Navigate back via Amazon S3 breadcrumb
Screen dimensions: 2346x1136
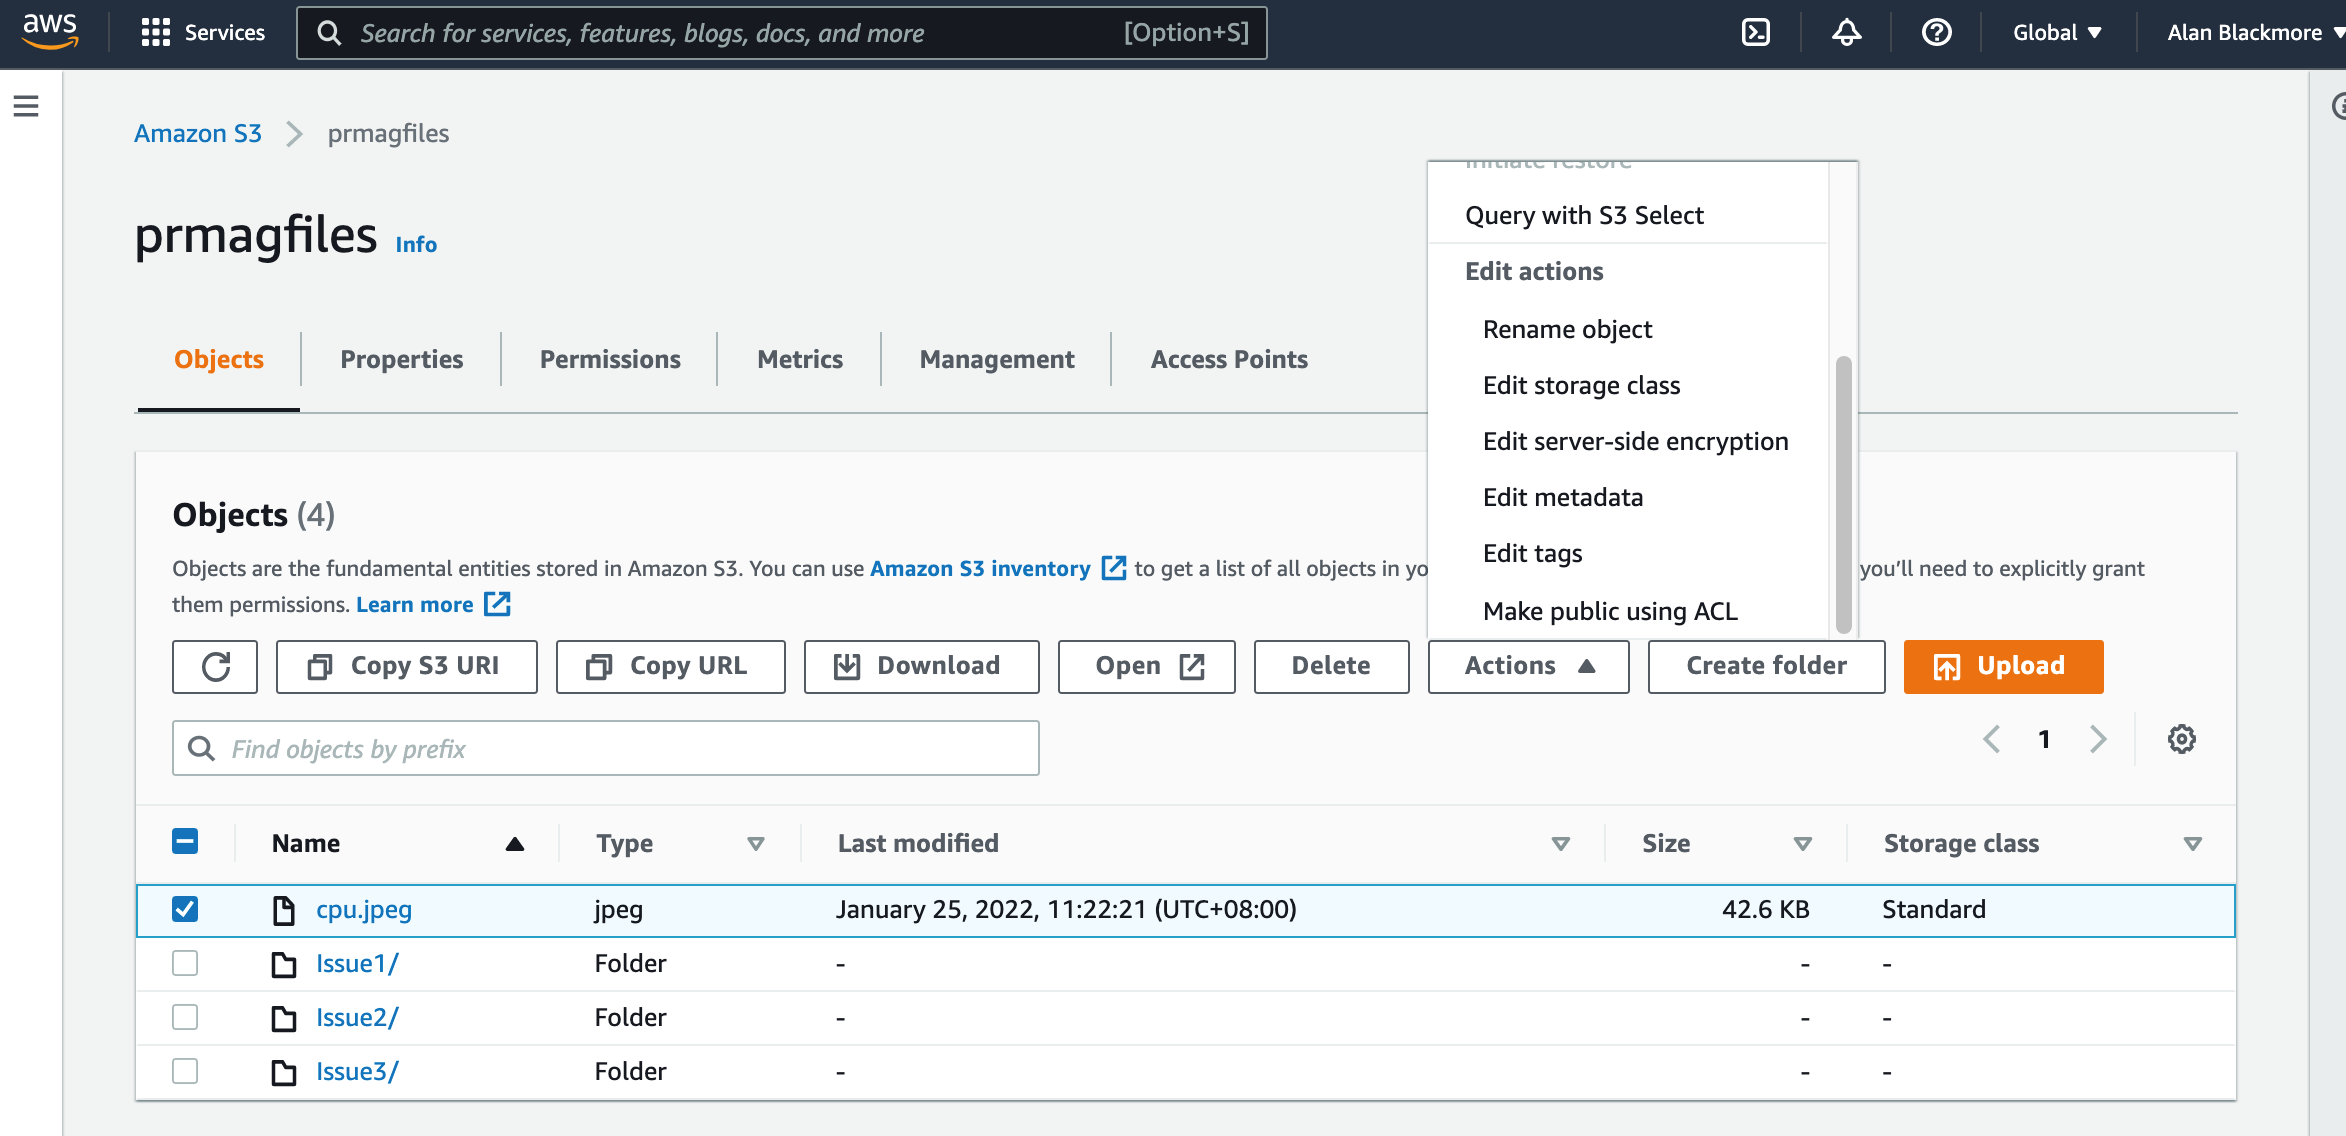pos(198,133)
